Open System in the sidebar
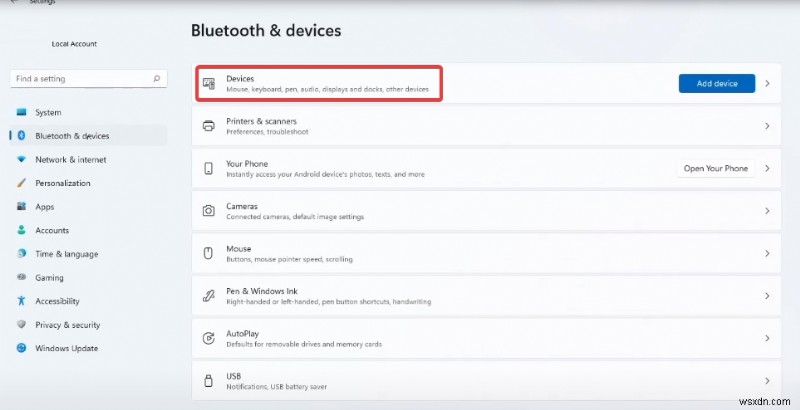 click(47, 112)
